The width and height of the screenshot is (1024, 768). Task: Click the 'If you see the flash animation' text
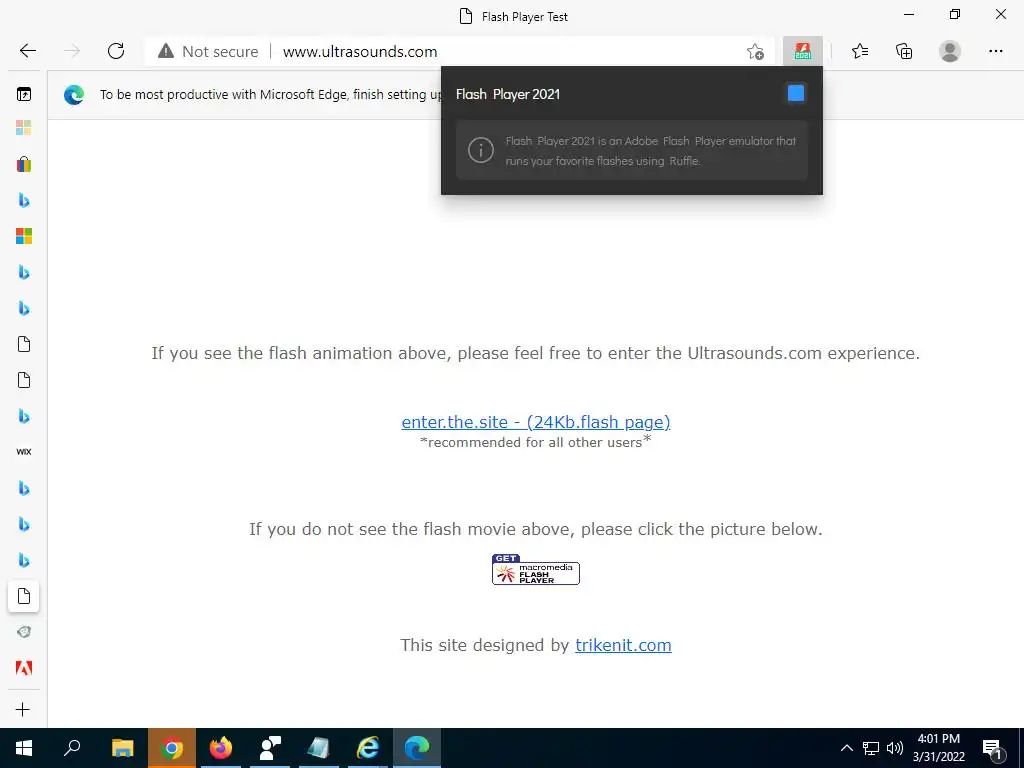(x=536, y=353)
